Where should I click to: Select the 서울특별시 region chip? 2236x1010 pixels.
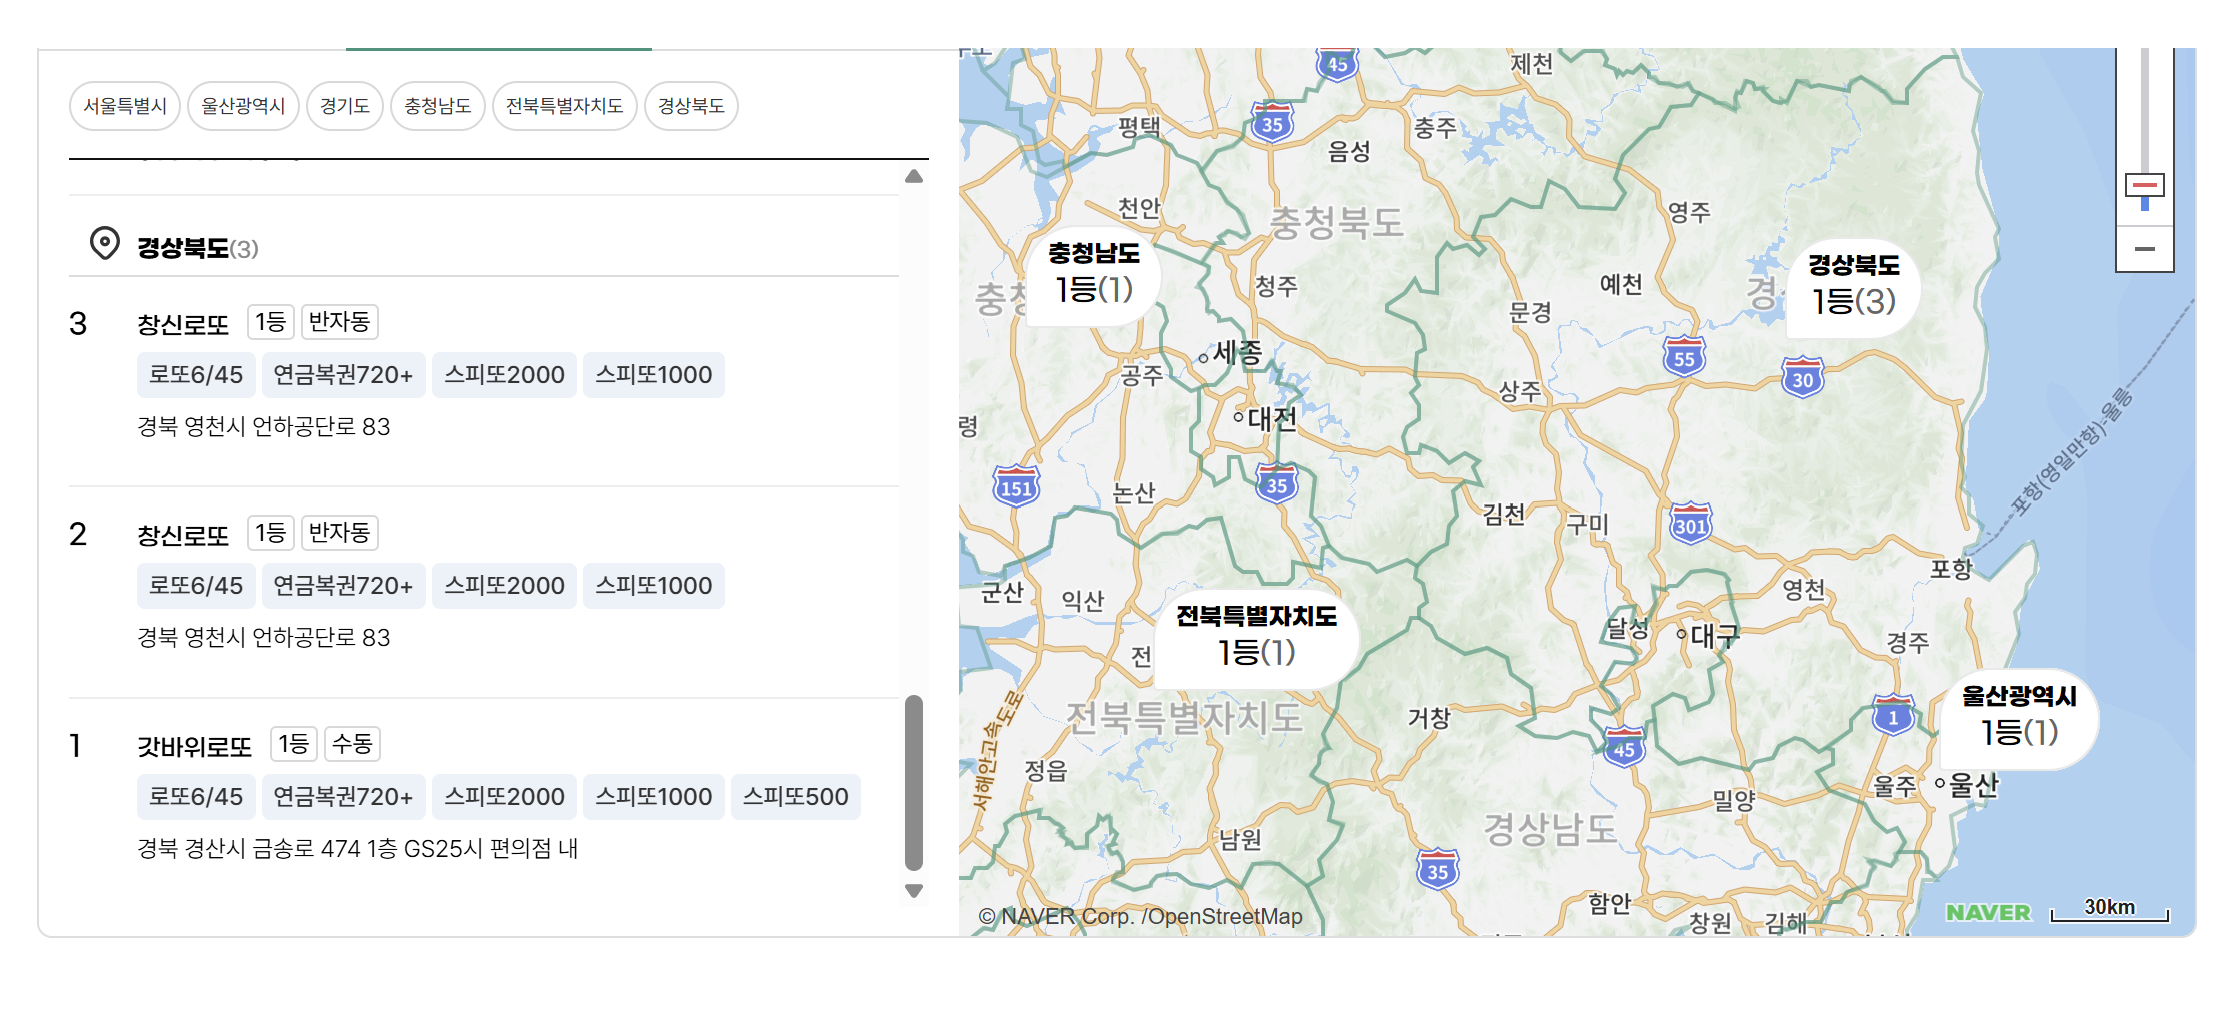point(125,106)
